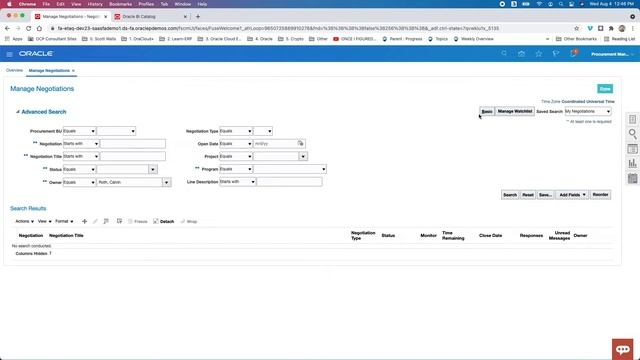Open the Open Date calendar picker icon

[300, 144]
